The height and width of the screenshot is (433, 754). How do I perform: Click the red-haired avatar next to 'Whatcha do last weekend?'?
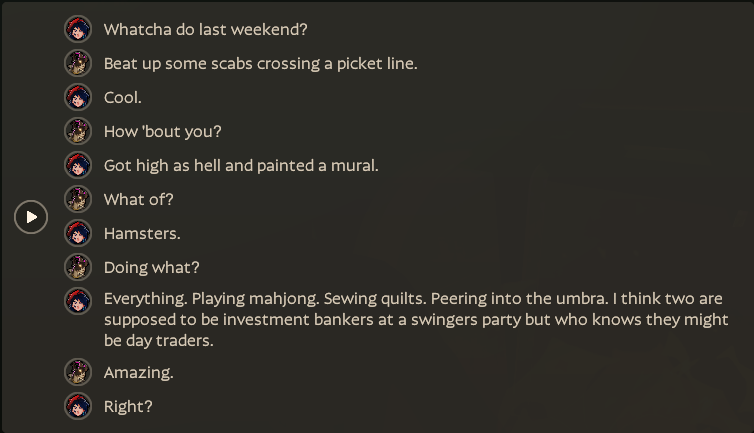78,29
